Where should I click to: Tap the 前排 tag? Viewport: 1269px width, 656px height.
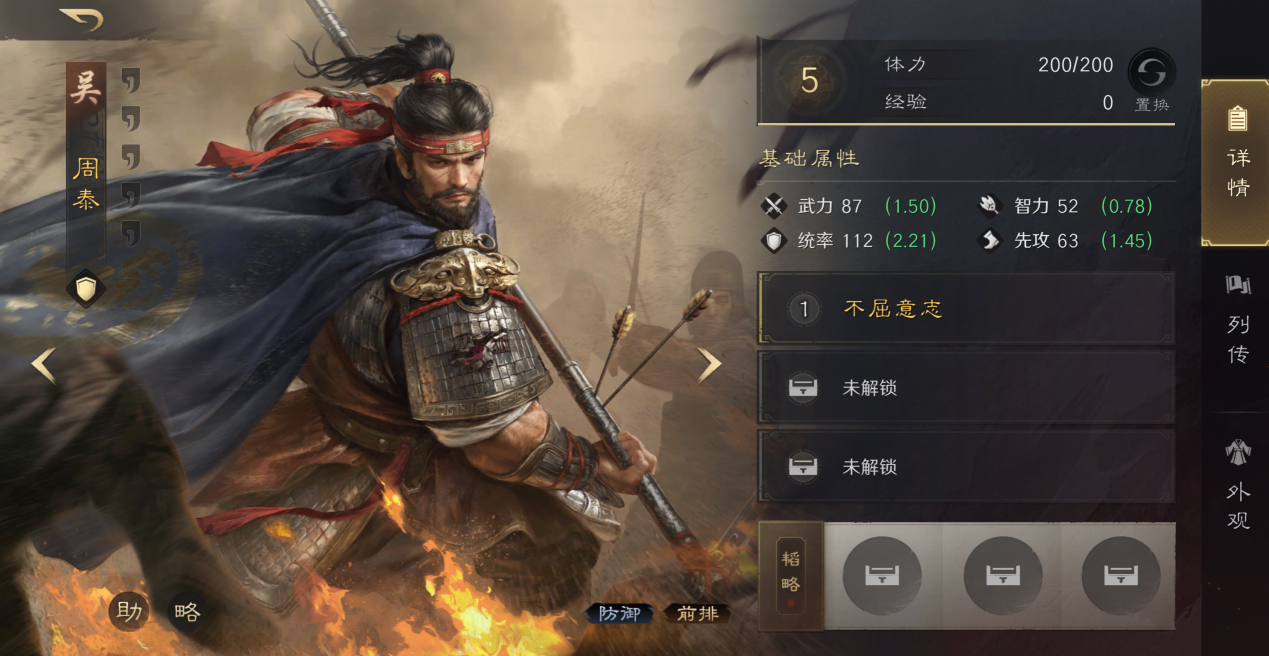(697, 613)
